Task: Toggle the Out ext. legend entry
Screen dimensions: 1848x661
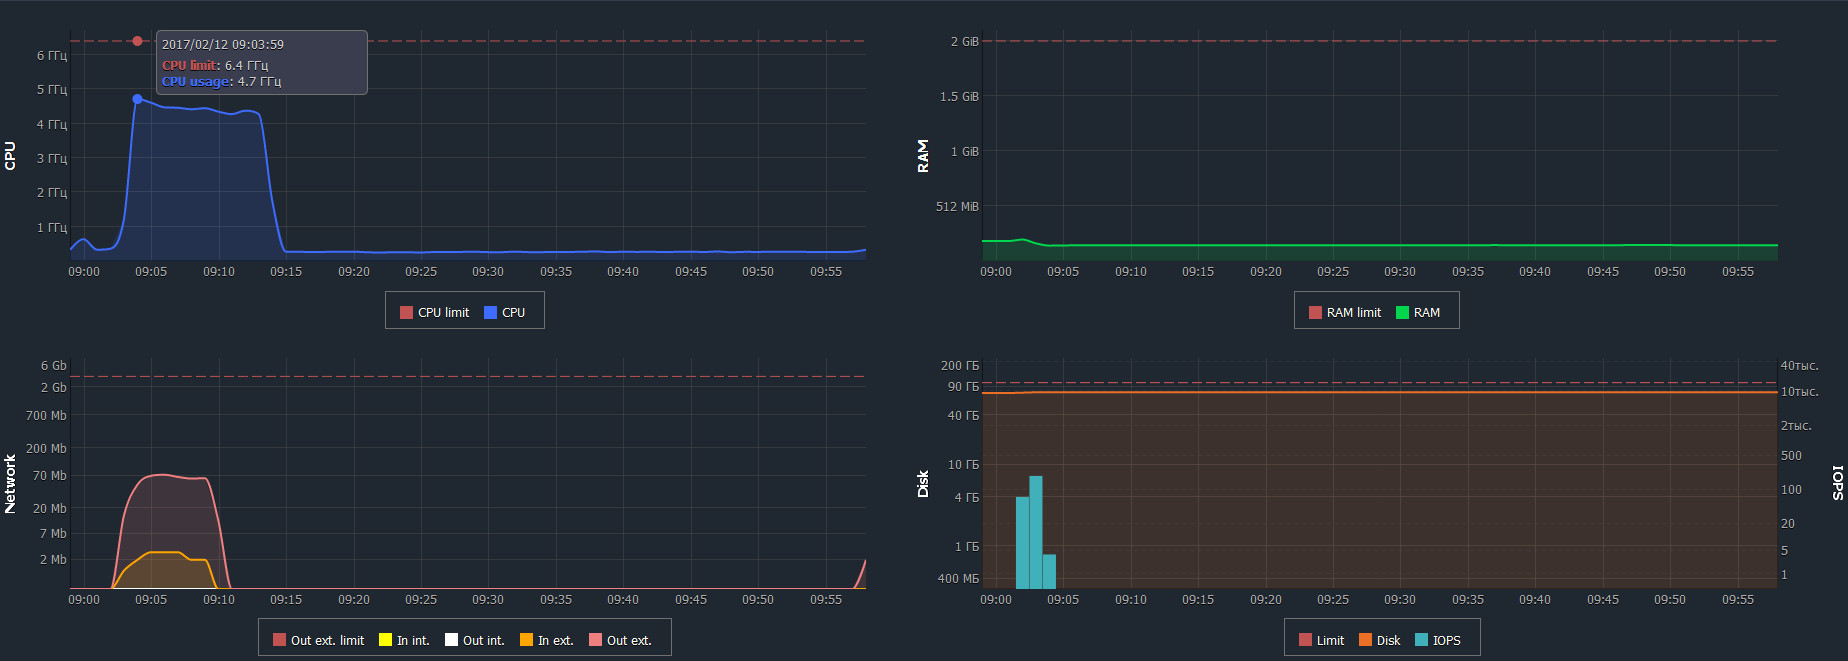Action: pos(620,640)
